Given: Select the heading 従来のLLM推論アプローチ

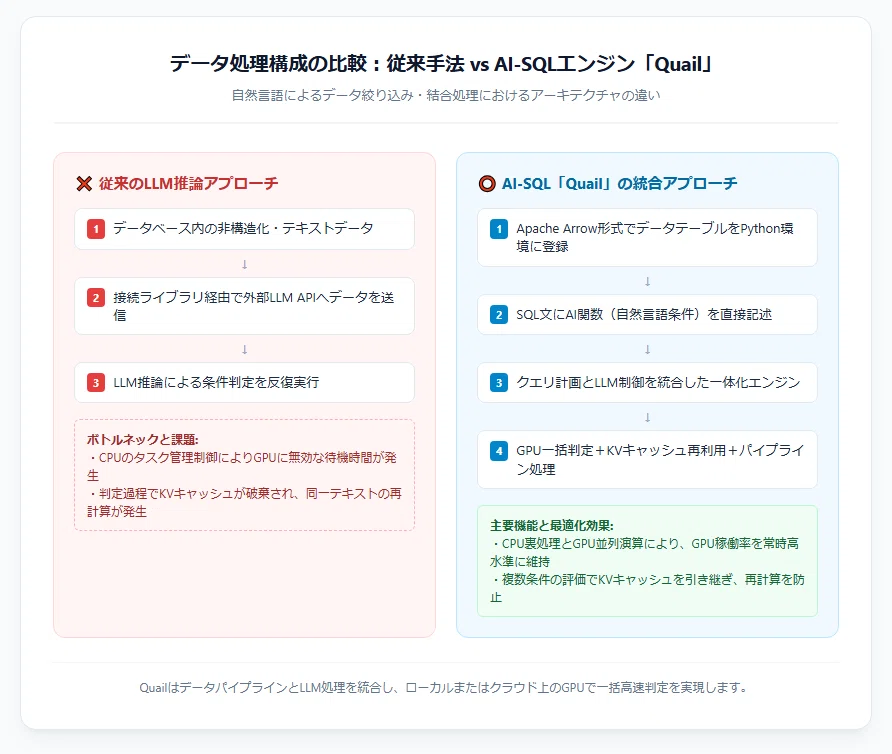Looking at the screenshot, I should click(188, 183).
